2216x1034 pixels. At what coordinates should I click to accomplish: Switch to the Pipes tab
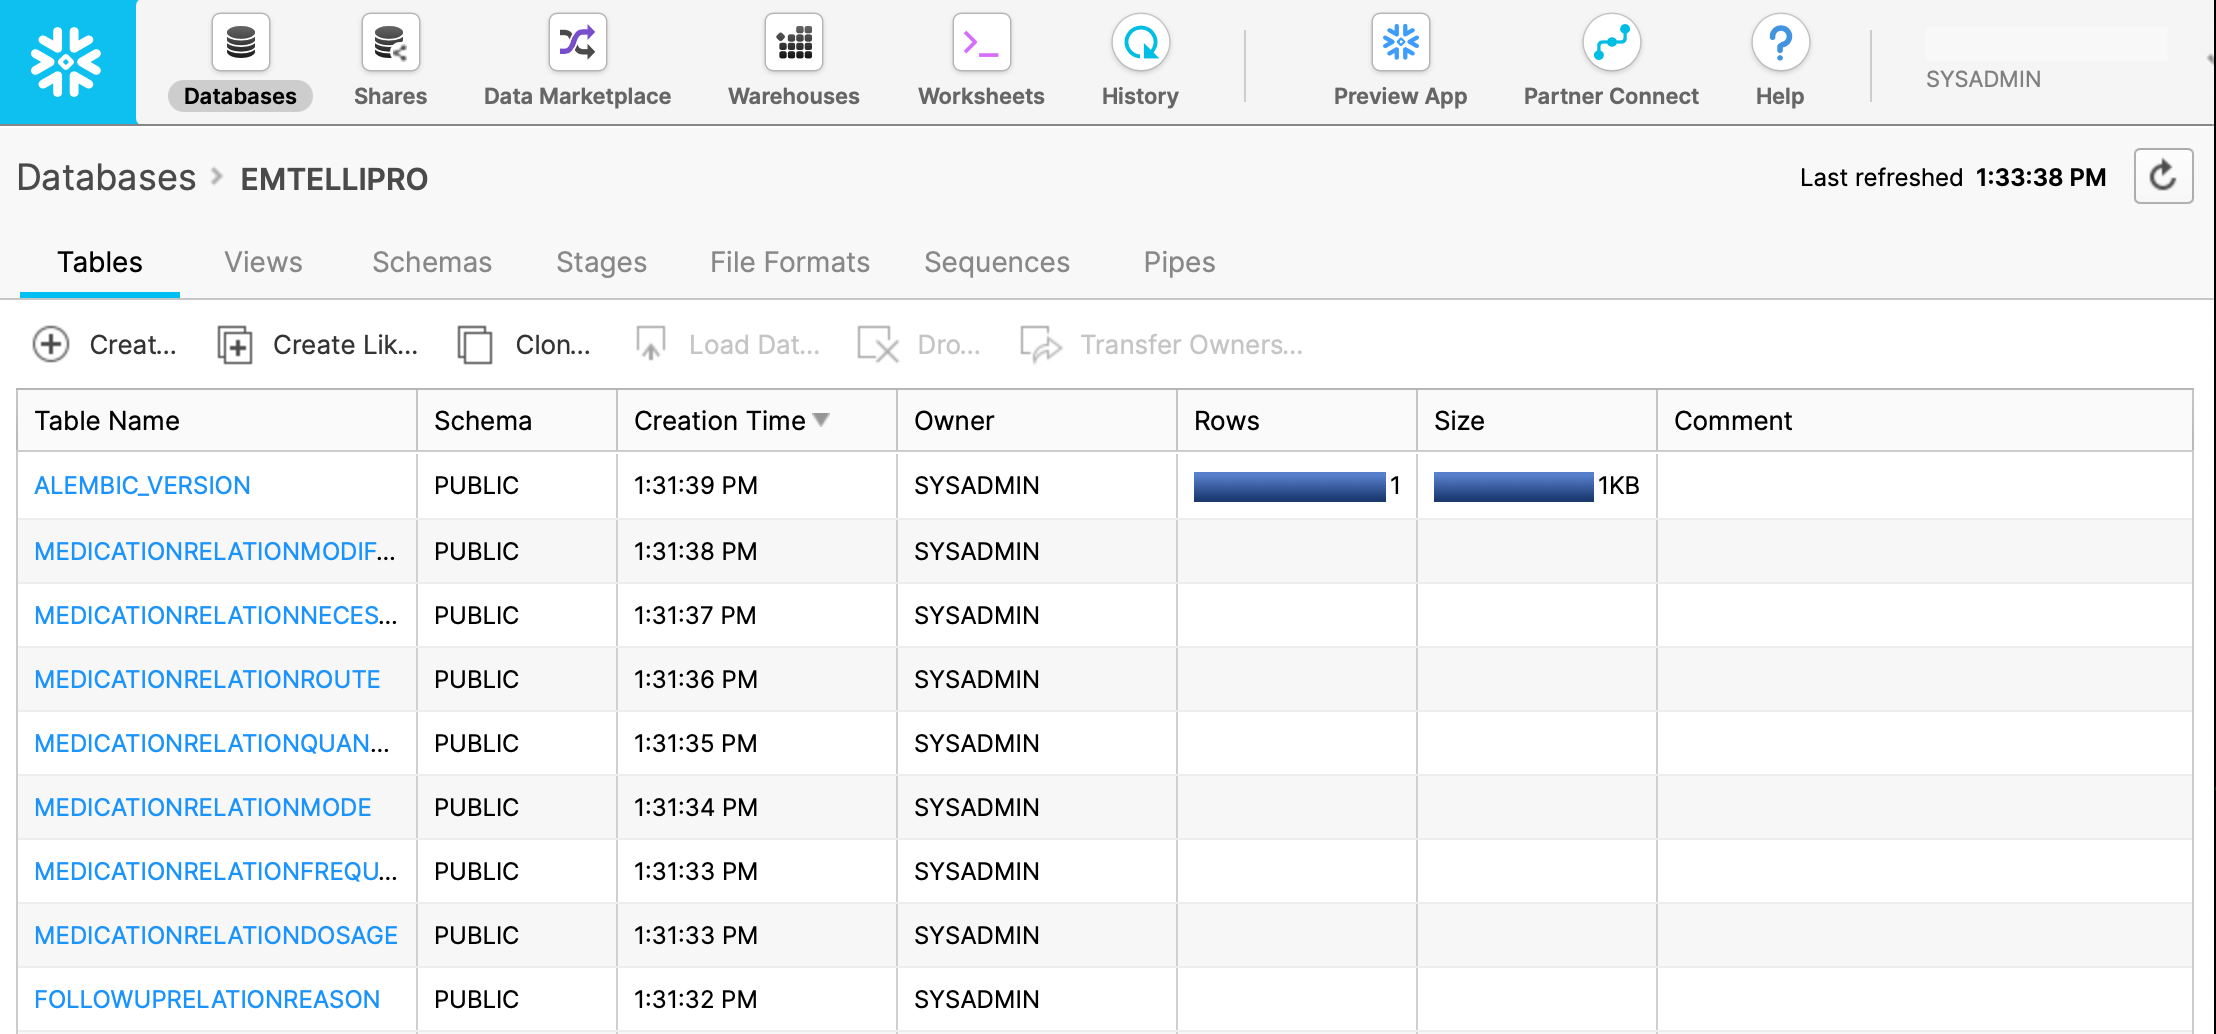[1179, 262]
